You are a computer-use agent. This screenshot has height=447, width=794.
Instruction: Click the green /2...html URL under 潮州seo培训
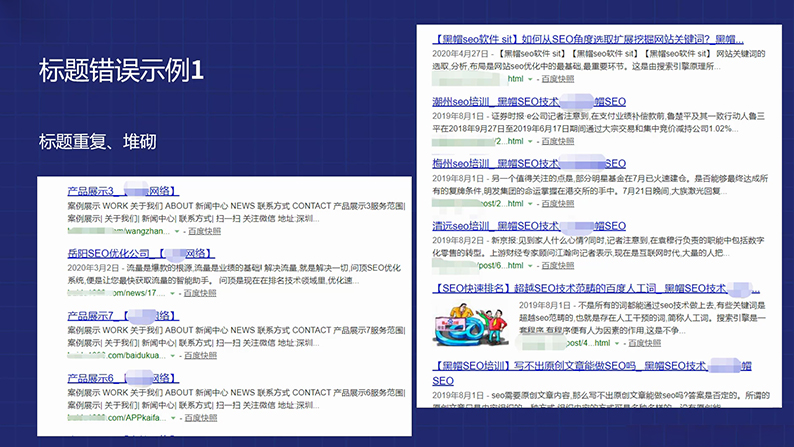coord(478,141)
